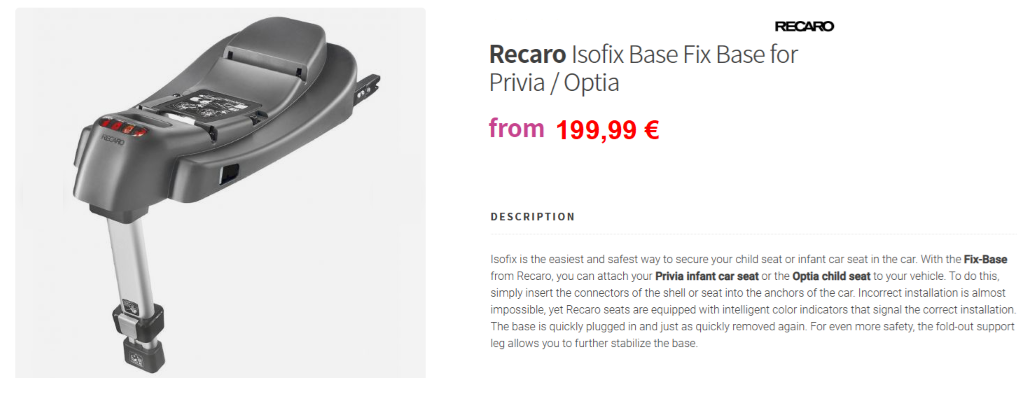This screenshot has height=406, width=1035.
Task: Click the bold Fix-Base text in the description
Action: [985, 259]
